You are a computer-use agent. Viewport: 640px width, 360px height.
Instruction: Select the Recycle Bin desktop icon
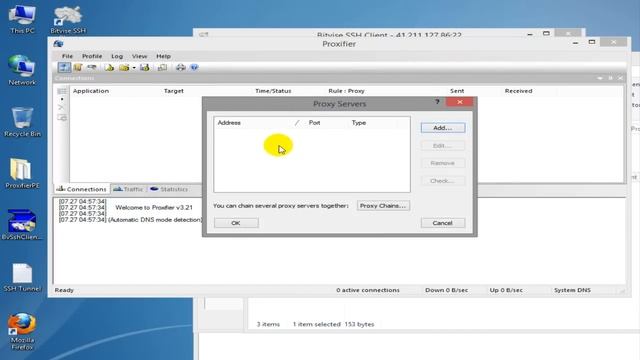(22, 122)
